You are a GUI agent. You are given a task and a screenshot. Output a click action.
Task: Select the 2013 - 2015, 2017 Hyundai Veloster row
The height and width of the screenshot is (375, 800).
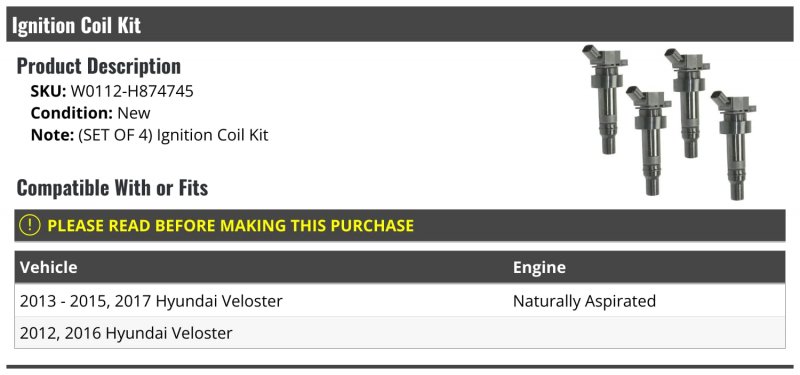[400, 301]
